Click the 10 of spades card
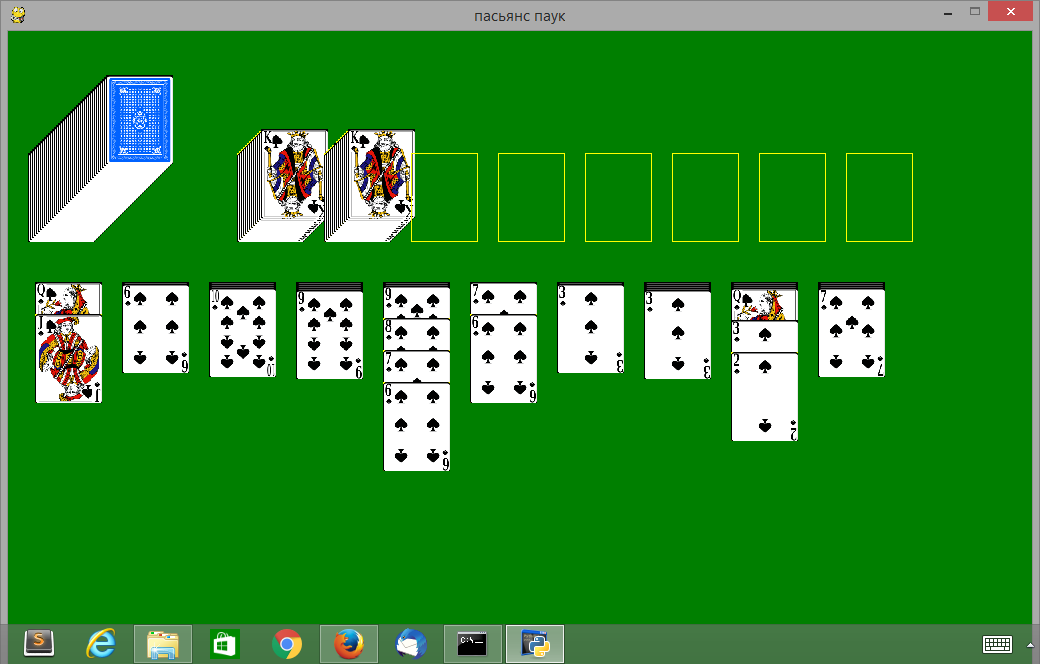1040x664 pixels. [x=243, y=331]
